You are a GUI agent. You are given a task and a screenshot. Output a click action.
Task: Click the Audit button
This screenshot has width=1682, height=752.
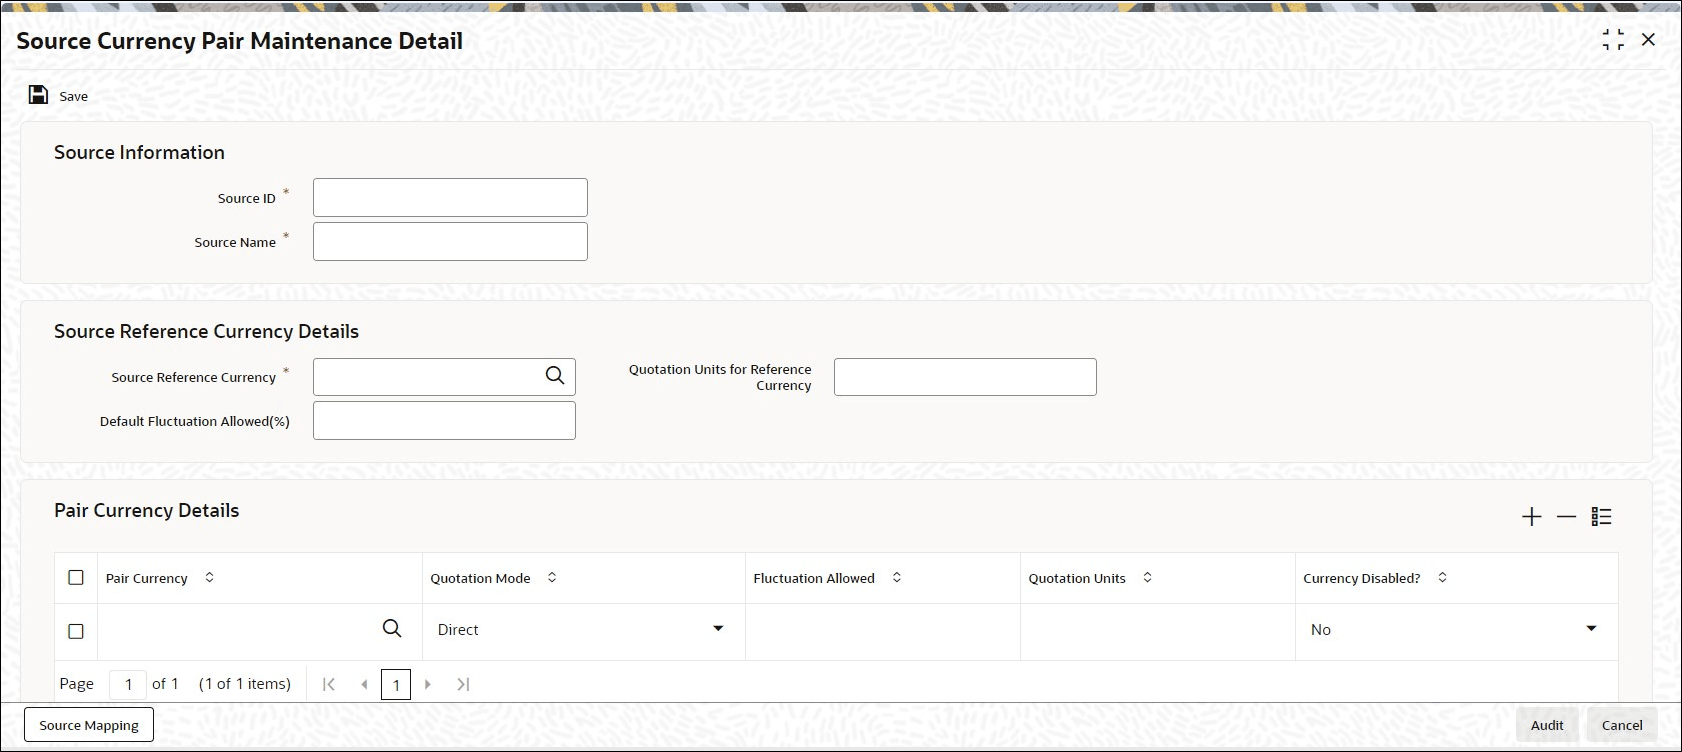point(1547,725)
